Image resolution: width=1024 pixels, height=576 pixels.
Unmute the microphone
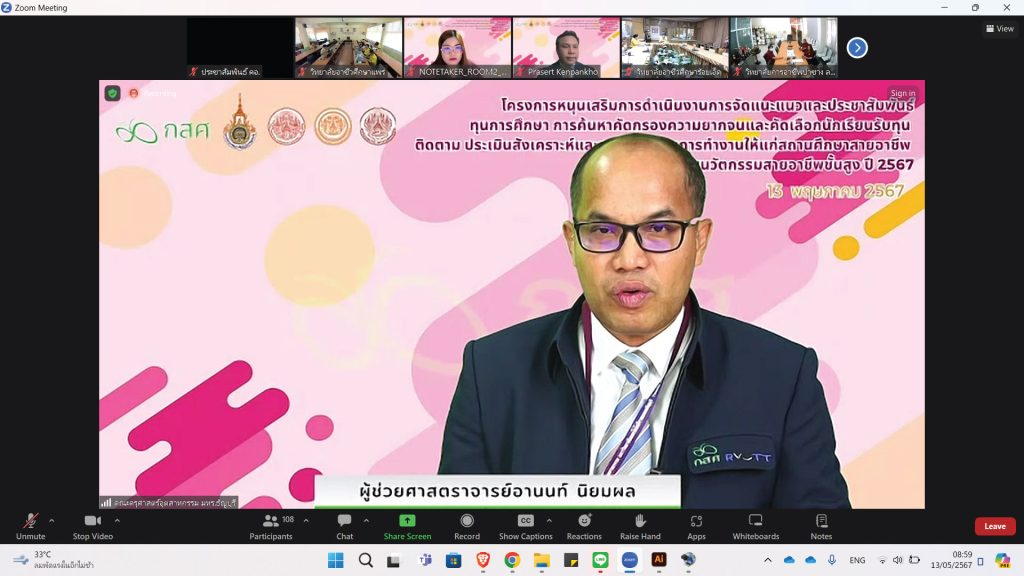30,526
